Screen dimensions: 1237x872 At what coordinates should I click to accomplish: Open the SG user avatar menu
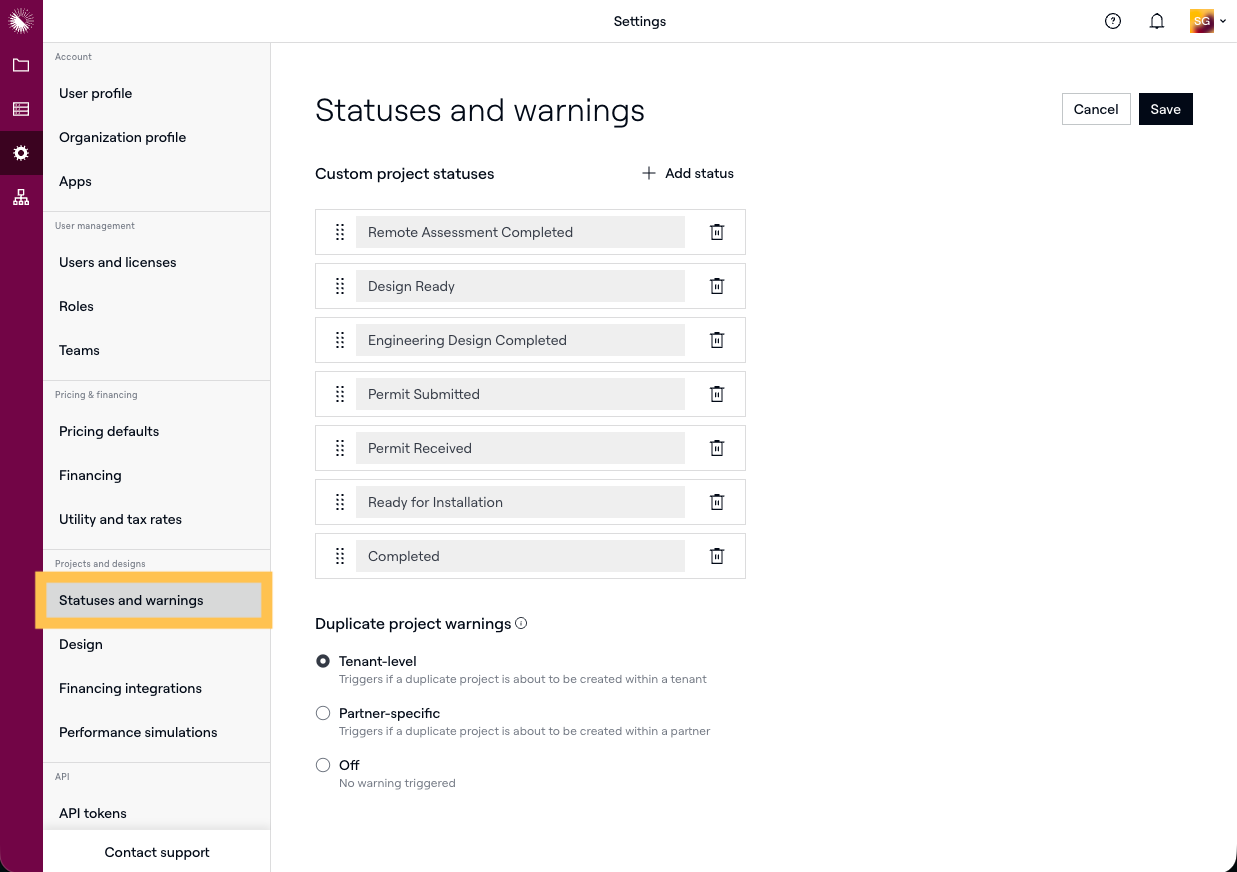click(1208, 21)
